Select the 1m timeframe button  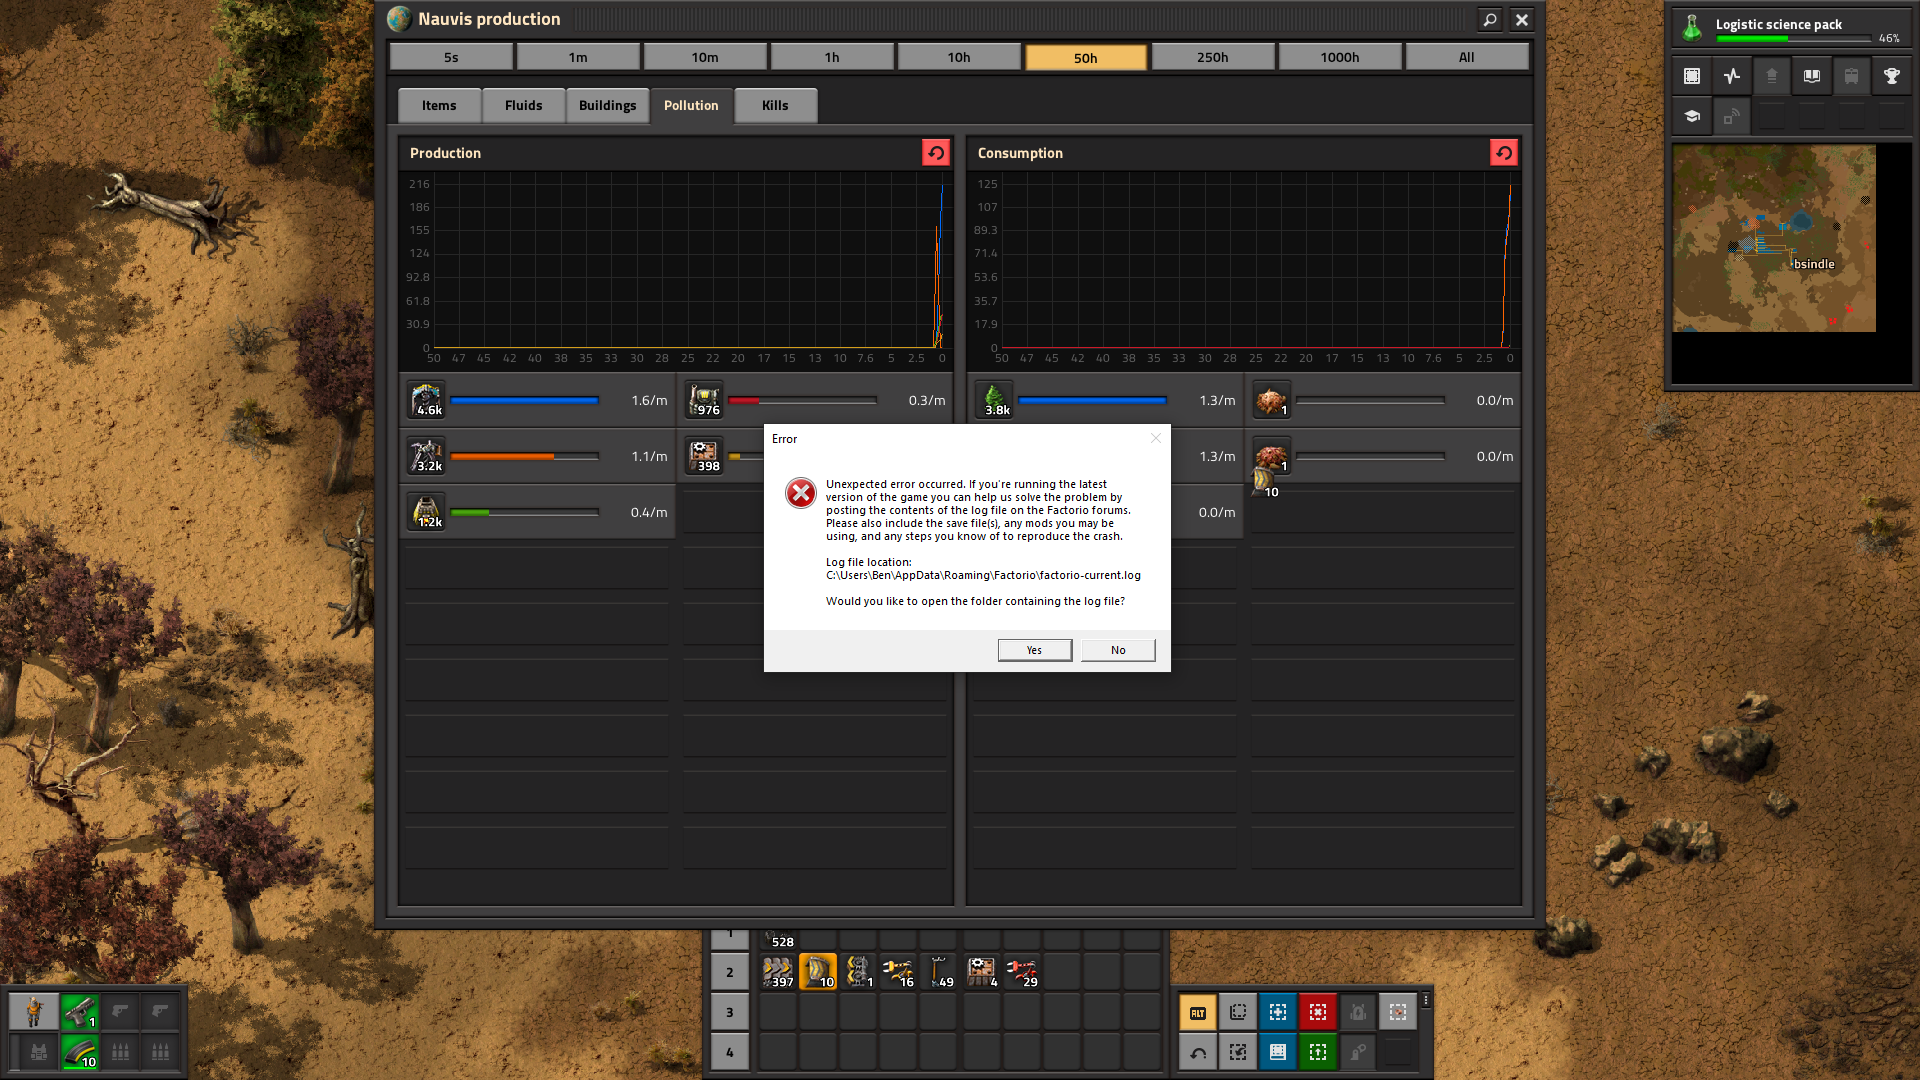[x=578, y=57]
